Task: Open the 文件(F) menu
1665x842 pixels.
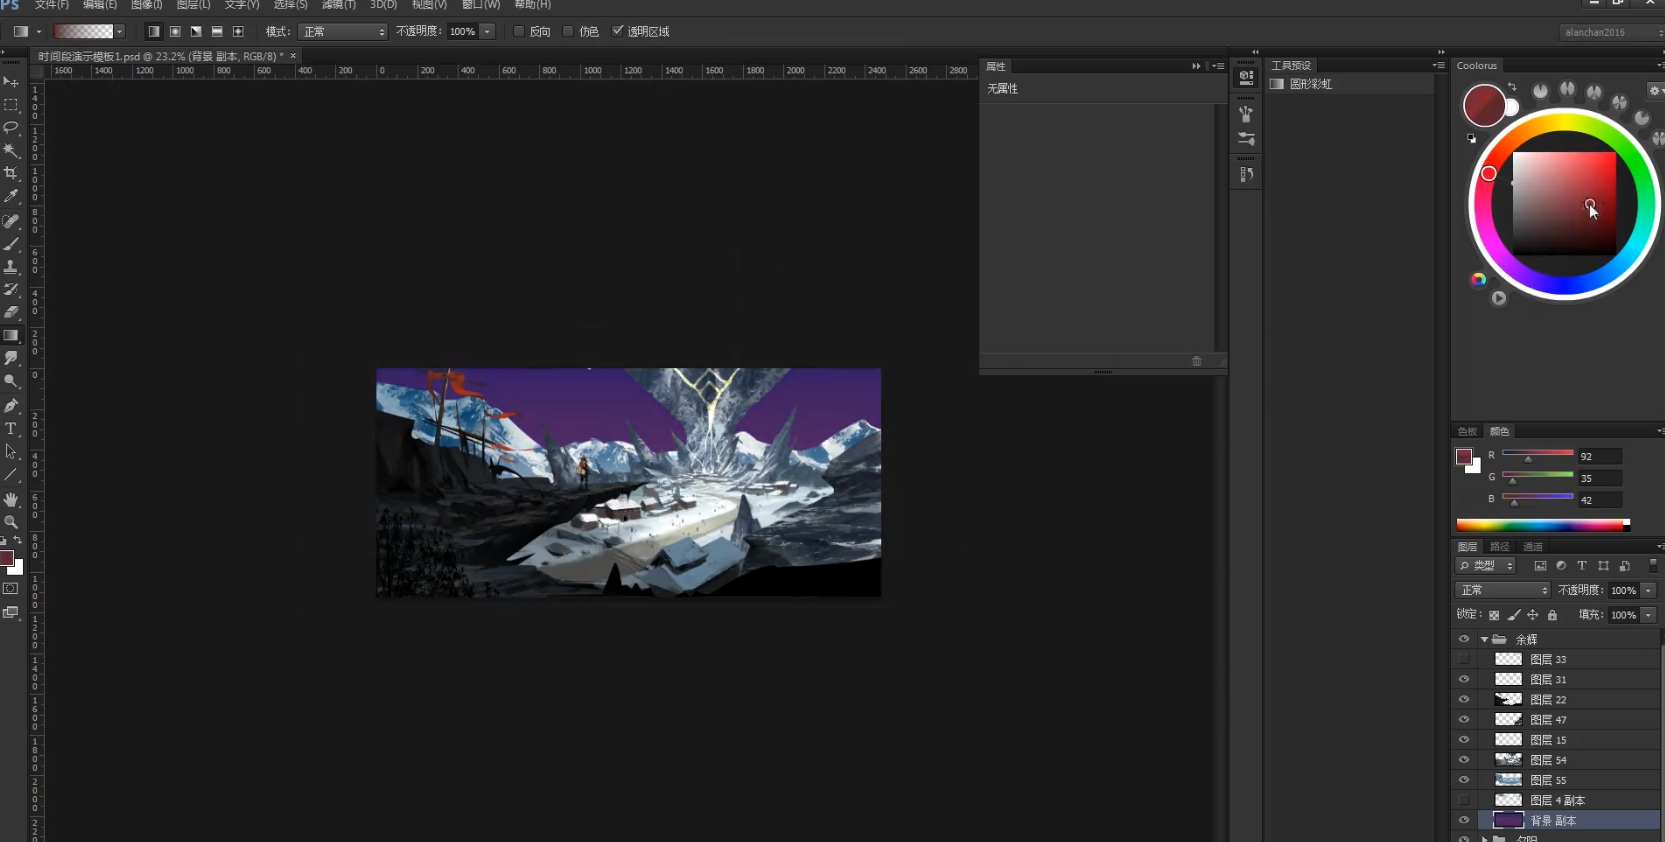Action: (x=52, y=5)
